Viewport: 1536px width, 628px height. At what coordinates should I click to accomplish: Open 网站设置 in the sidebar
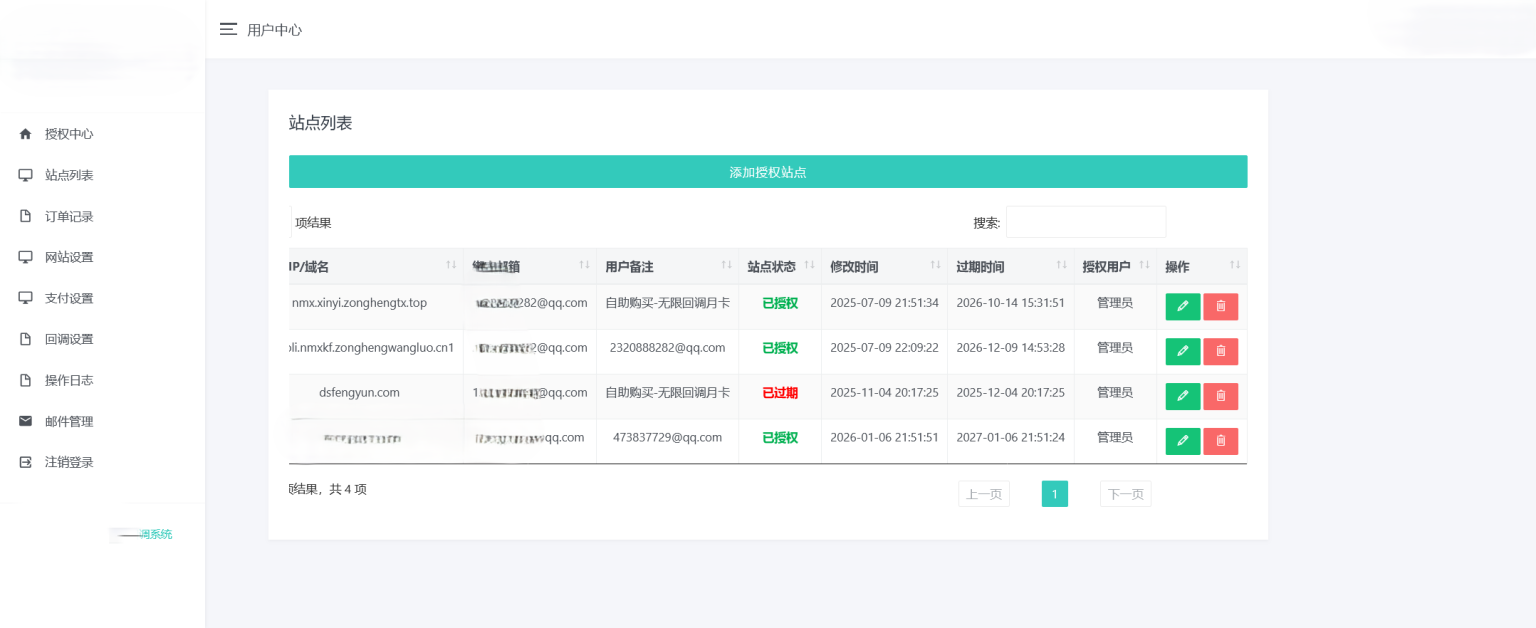point(69,256)
